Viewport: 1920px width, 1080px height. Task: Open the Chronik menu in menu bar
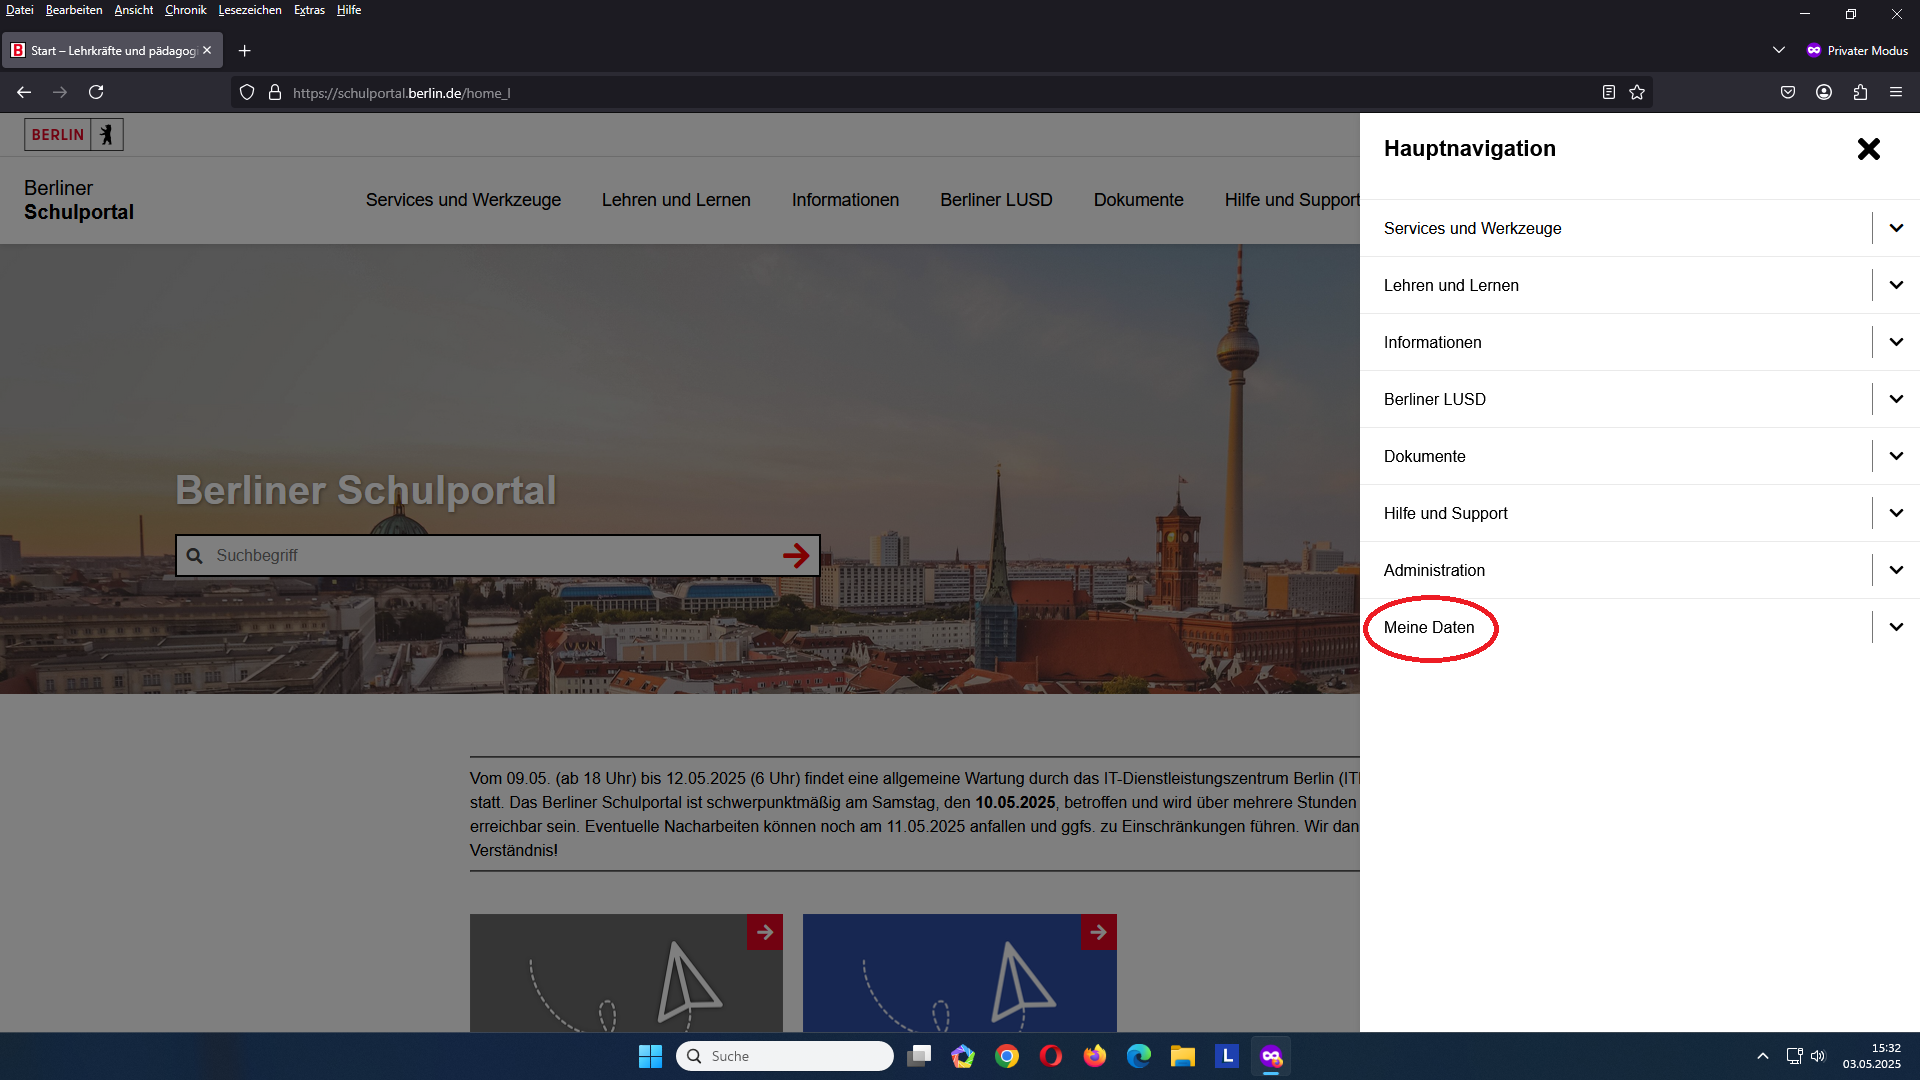[185, 10]
